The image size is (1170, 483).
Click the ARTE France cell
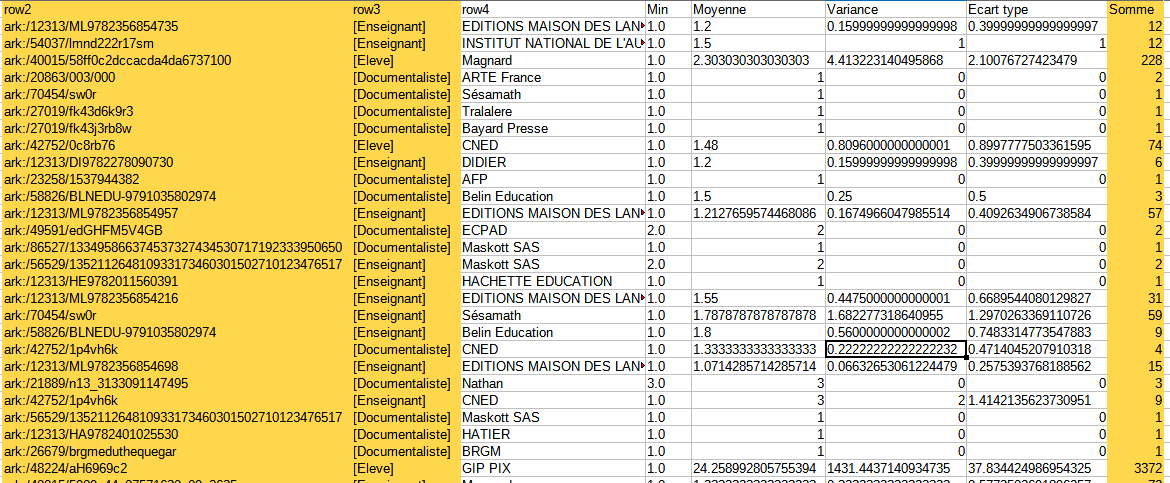(551, 77)
